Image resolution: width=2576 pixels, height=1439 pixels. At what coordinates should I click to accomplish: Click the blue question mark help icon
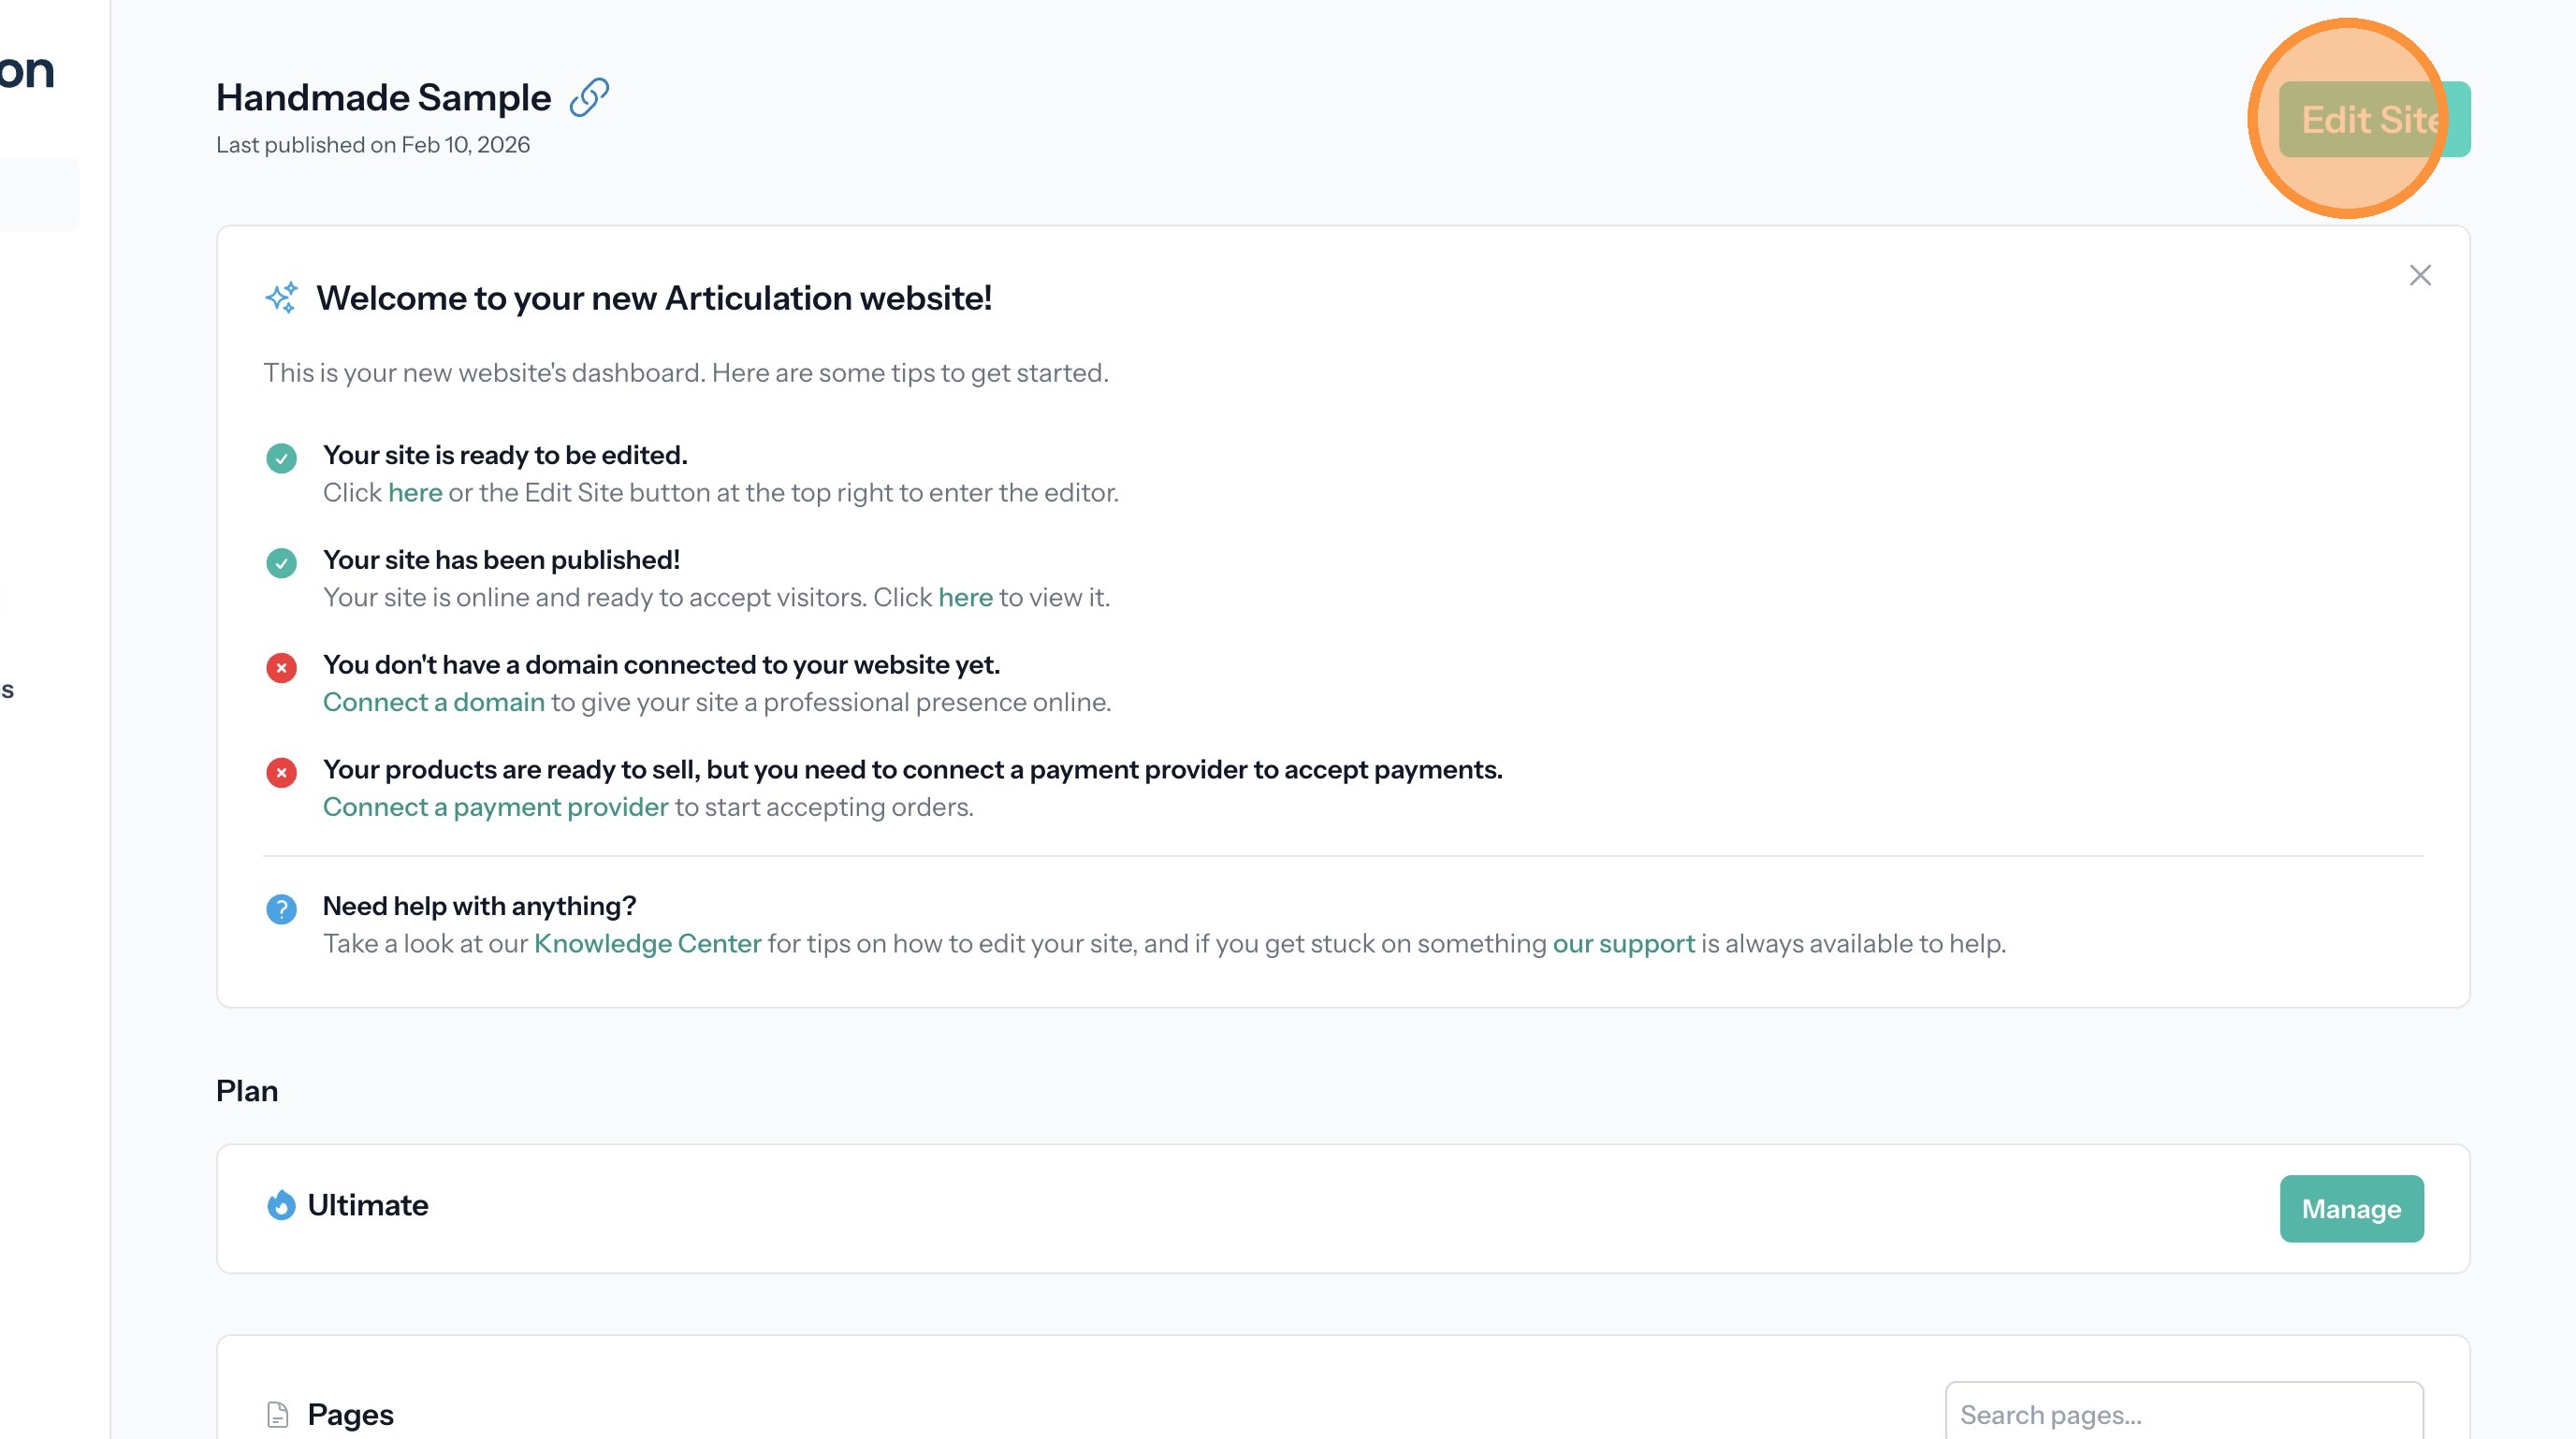coord(281,909)
